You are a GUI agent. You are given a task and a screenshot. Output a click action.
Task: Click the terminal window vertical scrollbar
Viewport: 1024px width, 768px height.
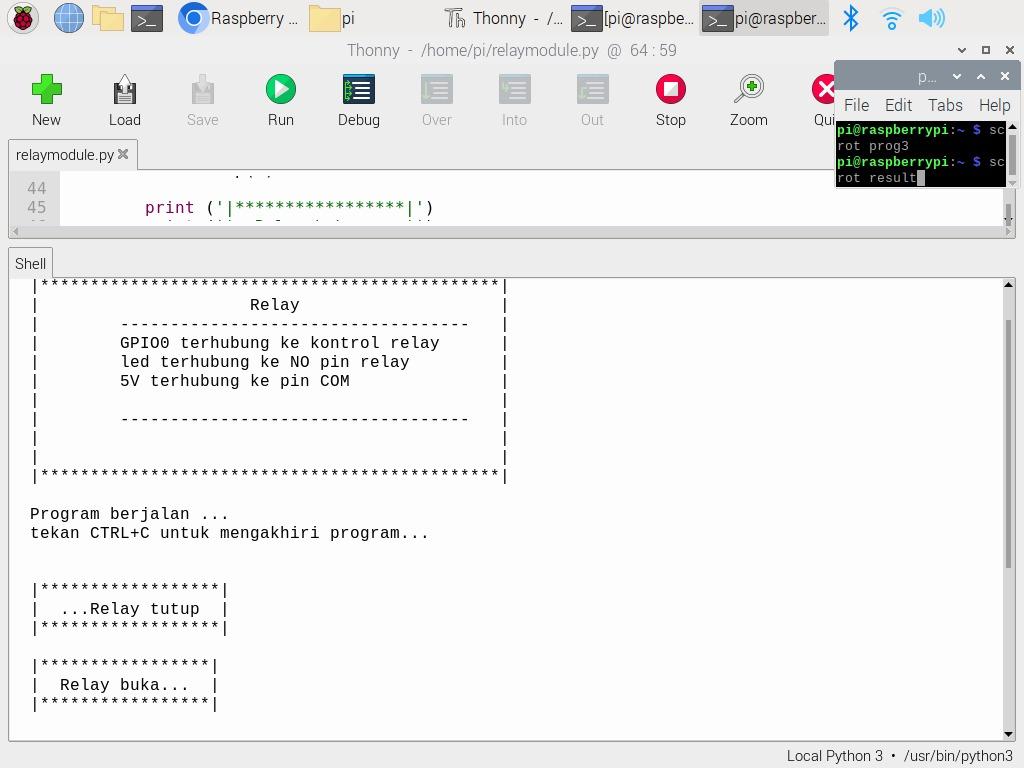pos(1012,153)
